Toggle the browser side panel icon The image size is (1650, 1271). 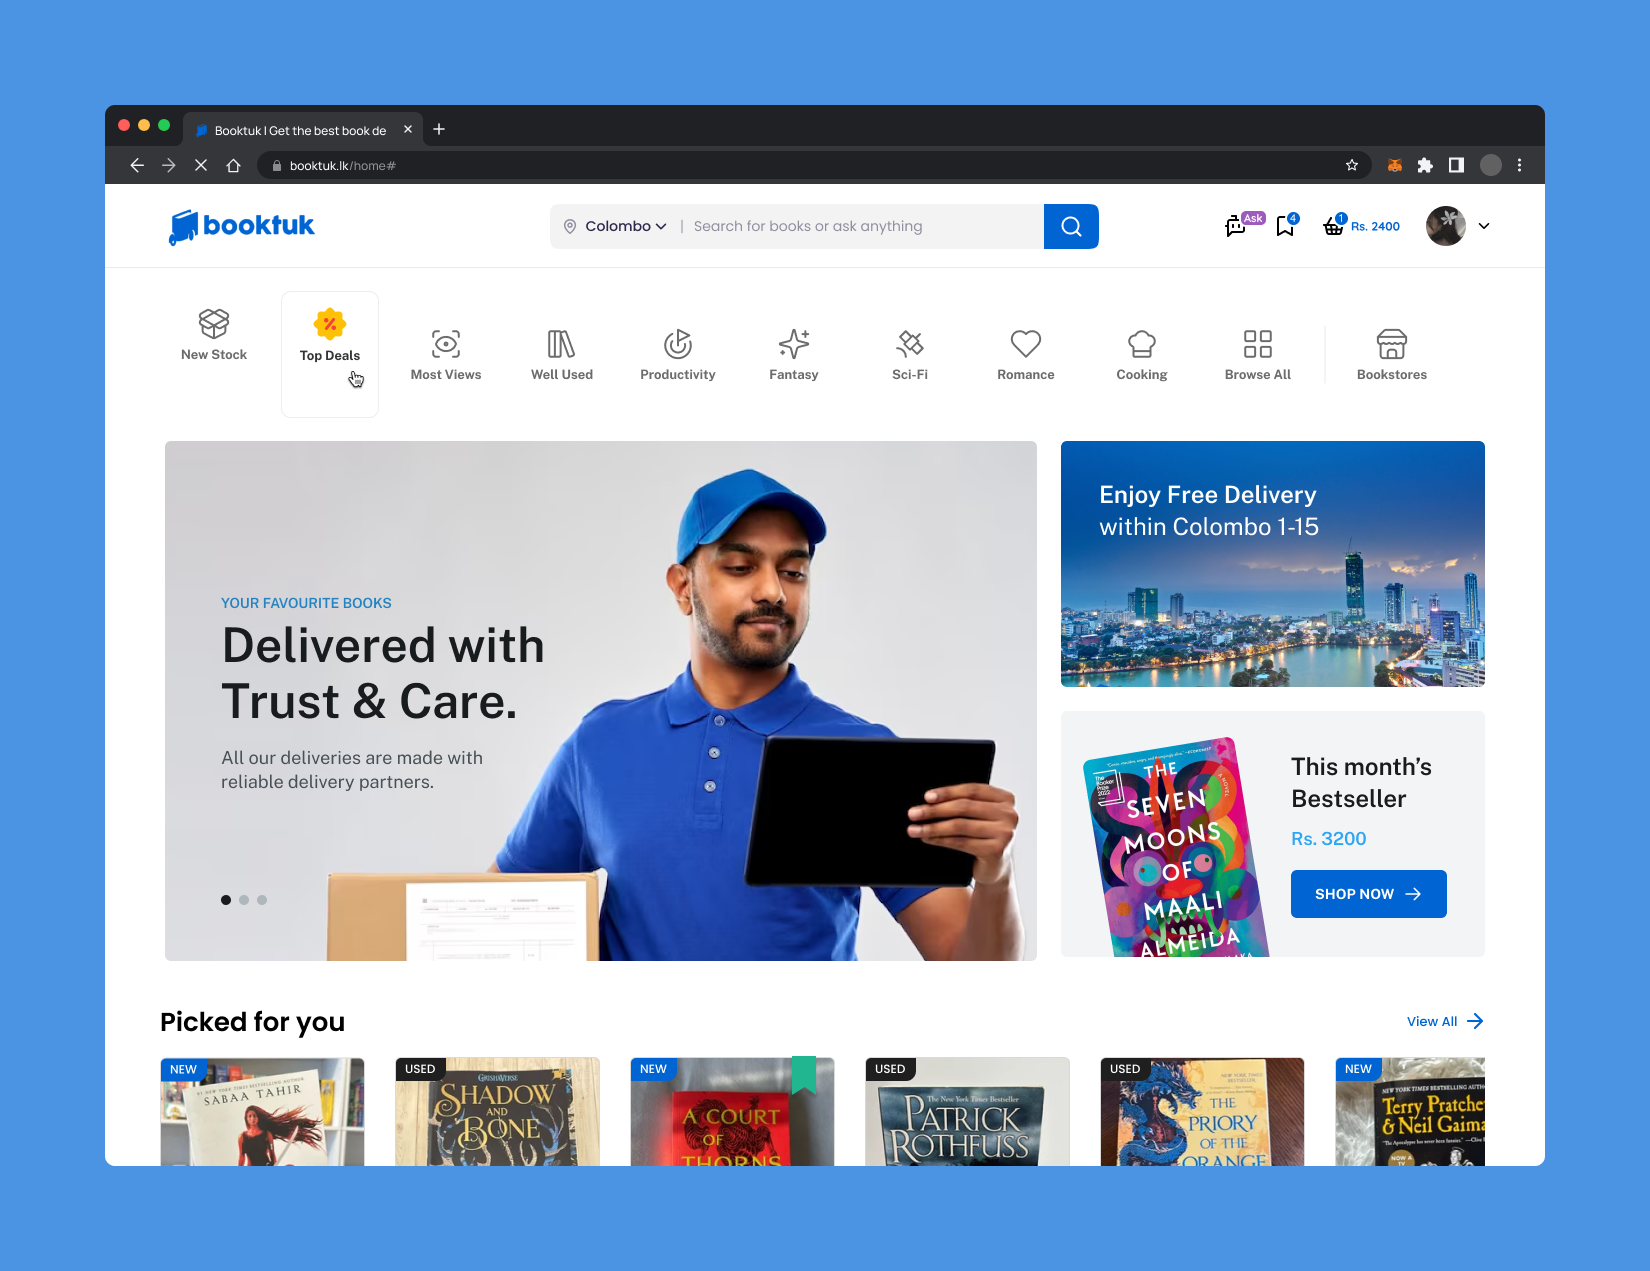pyautogui.click(x=1456, y=166)
